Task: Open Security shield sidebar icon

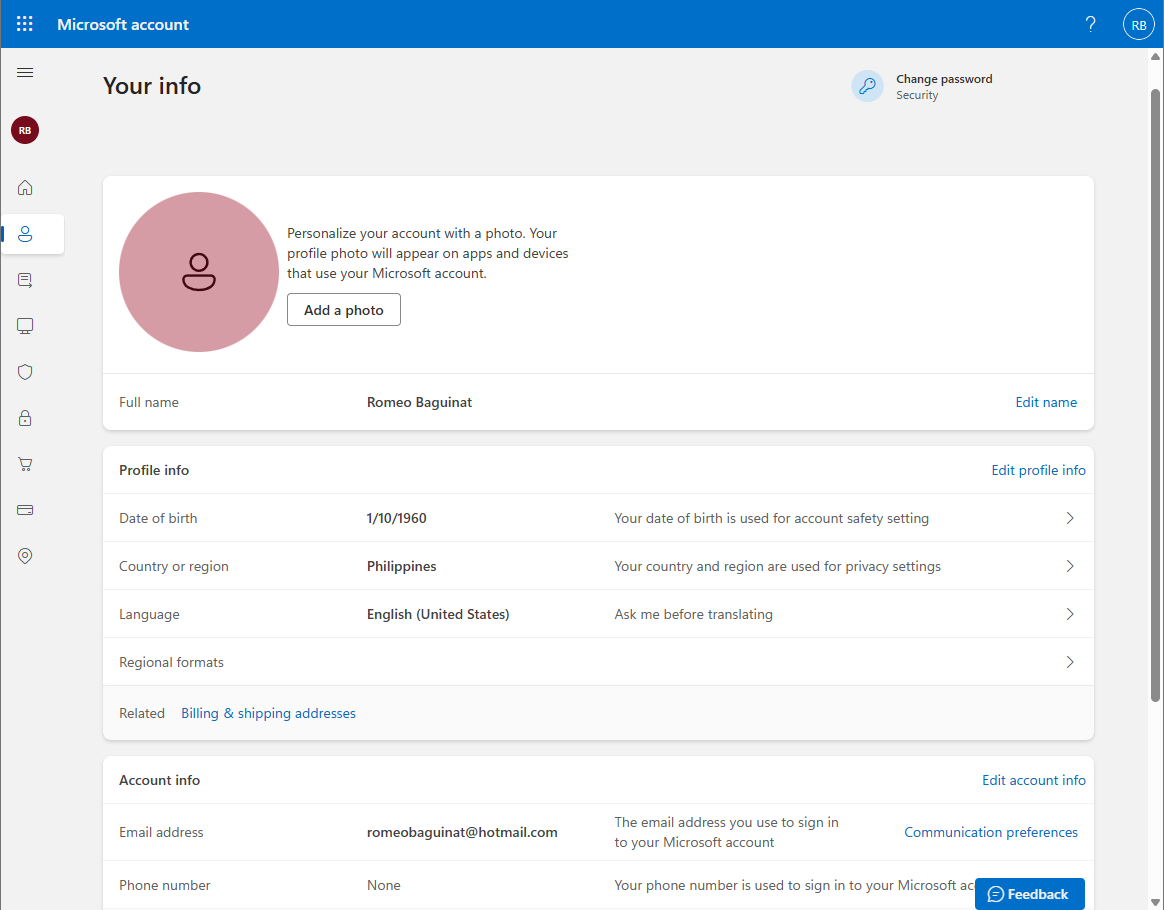Action: 25,372
